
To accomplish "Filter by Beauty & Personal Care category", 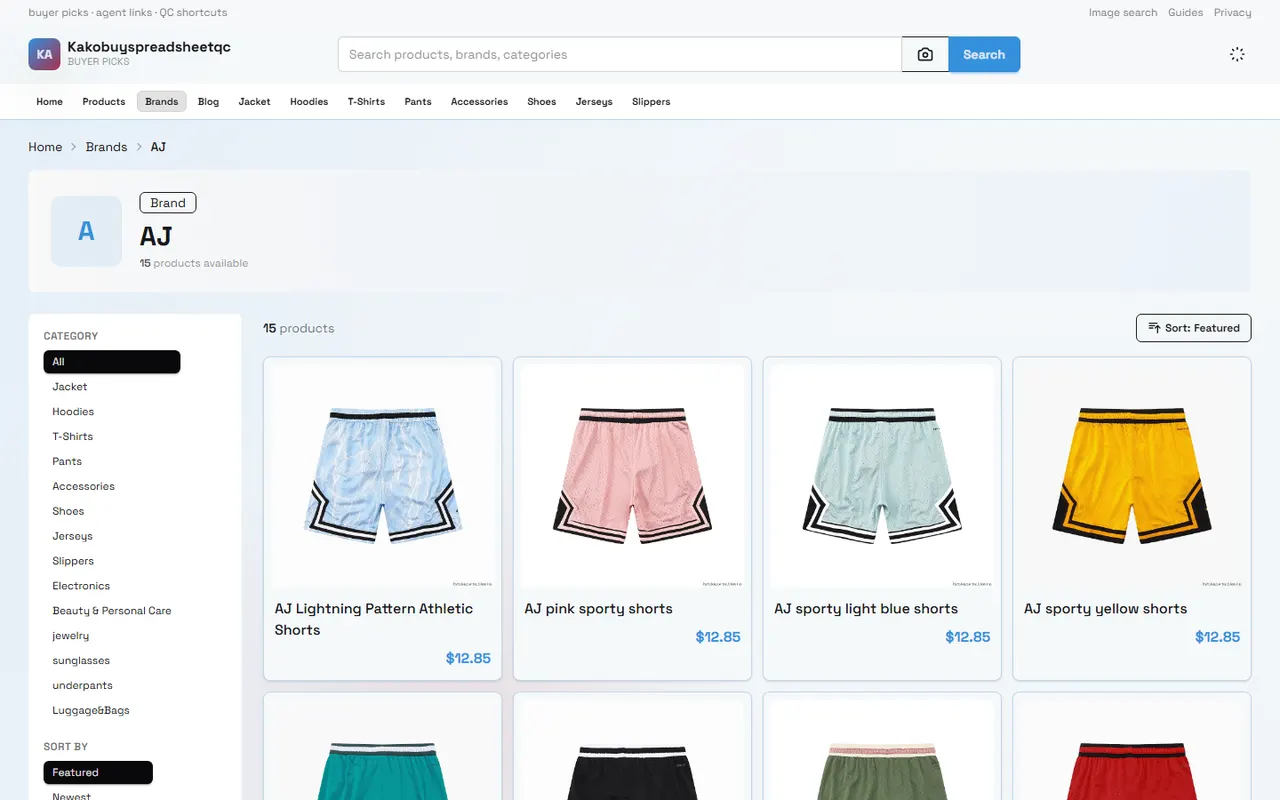I will (x=112, y=611).
